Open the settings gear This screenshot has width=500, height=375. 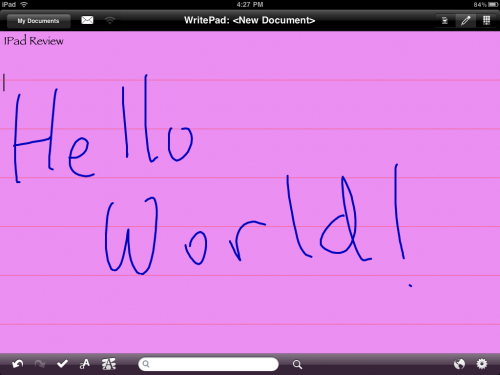click(x=482, y=364)
